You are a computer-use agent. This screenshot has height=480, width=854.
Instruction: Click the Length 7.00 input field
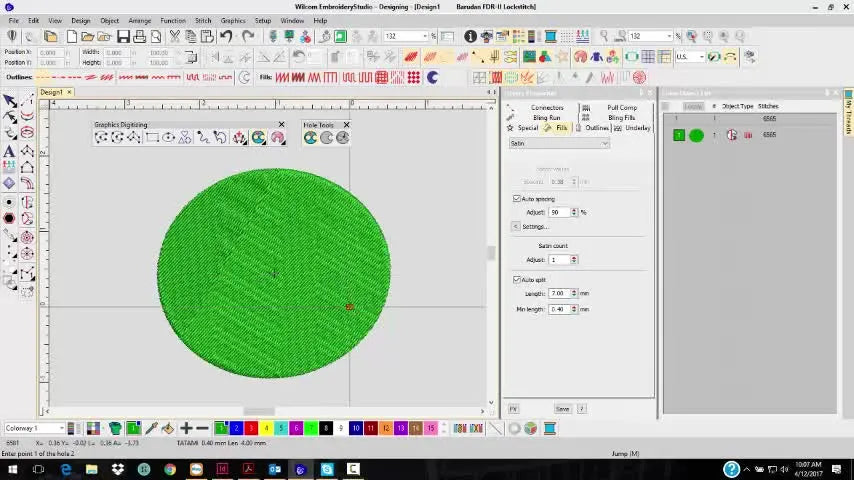[559, 293]
